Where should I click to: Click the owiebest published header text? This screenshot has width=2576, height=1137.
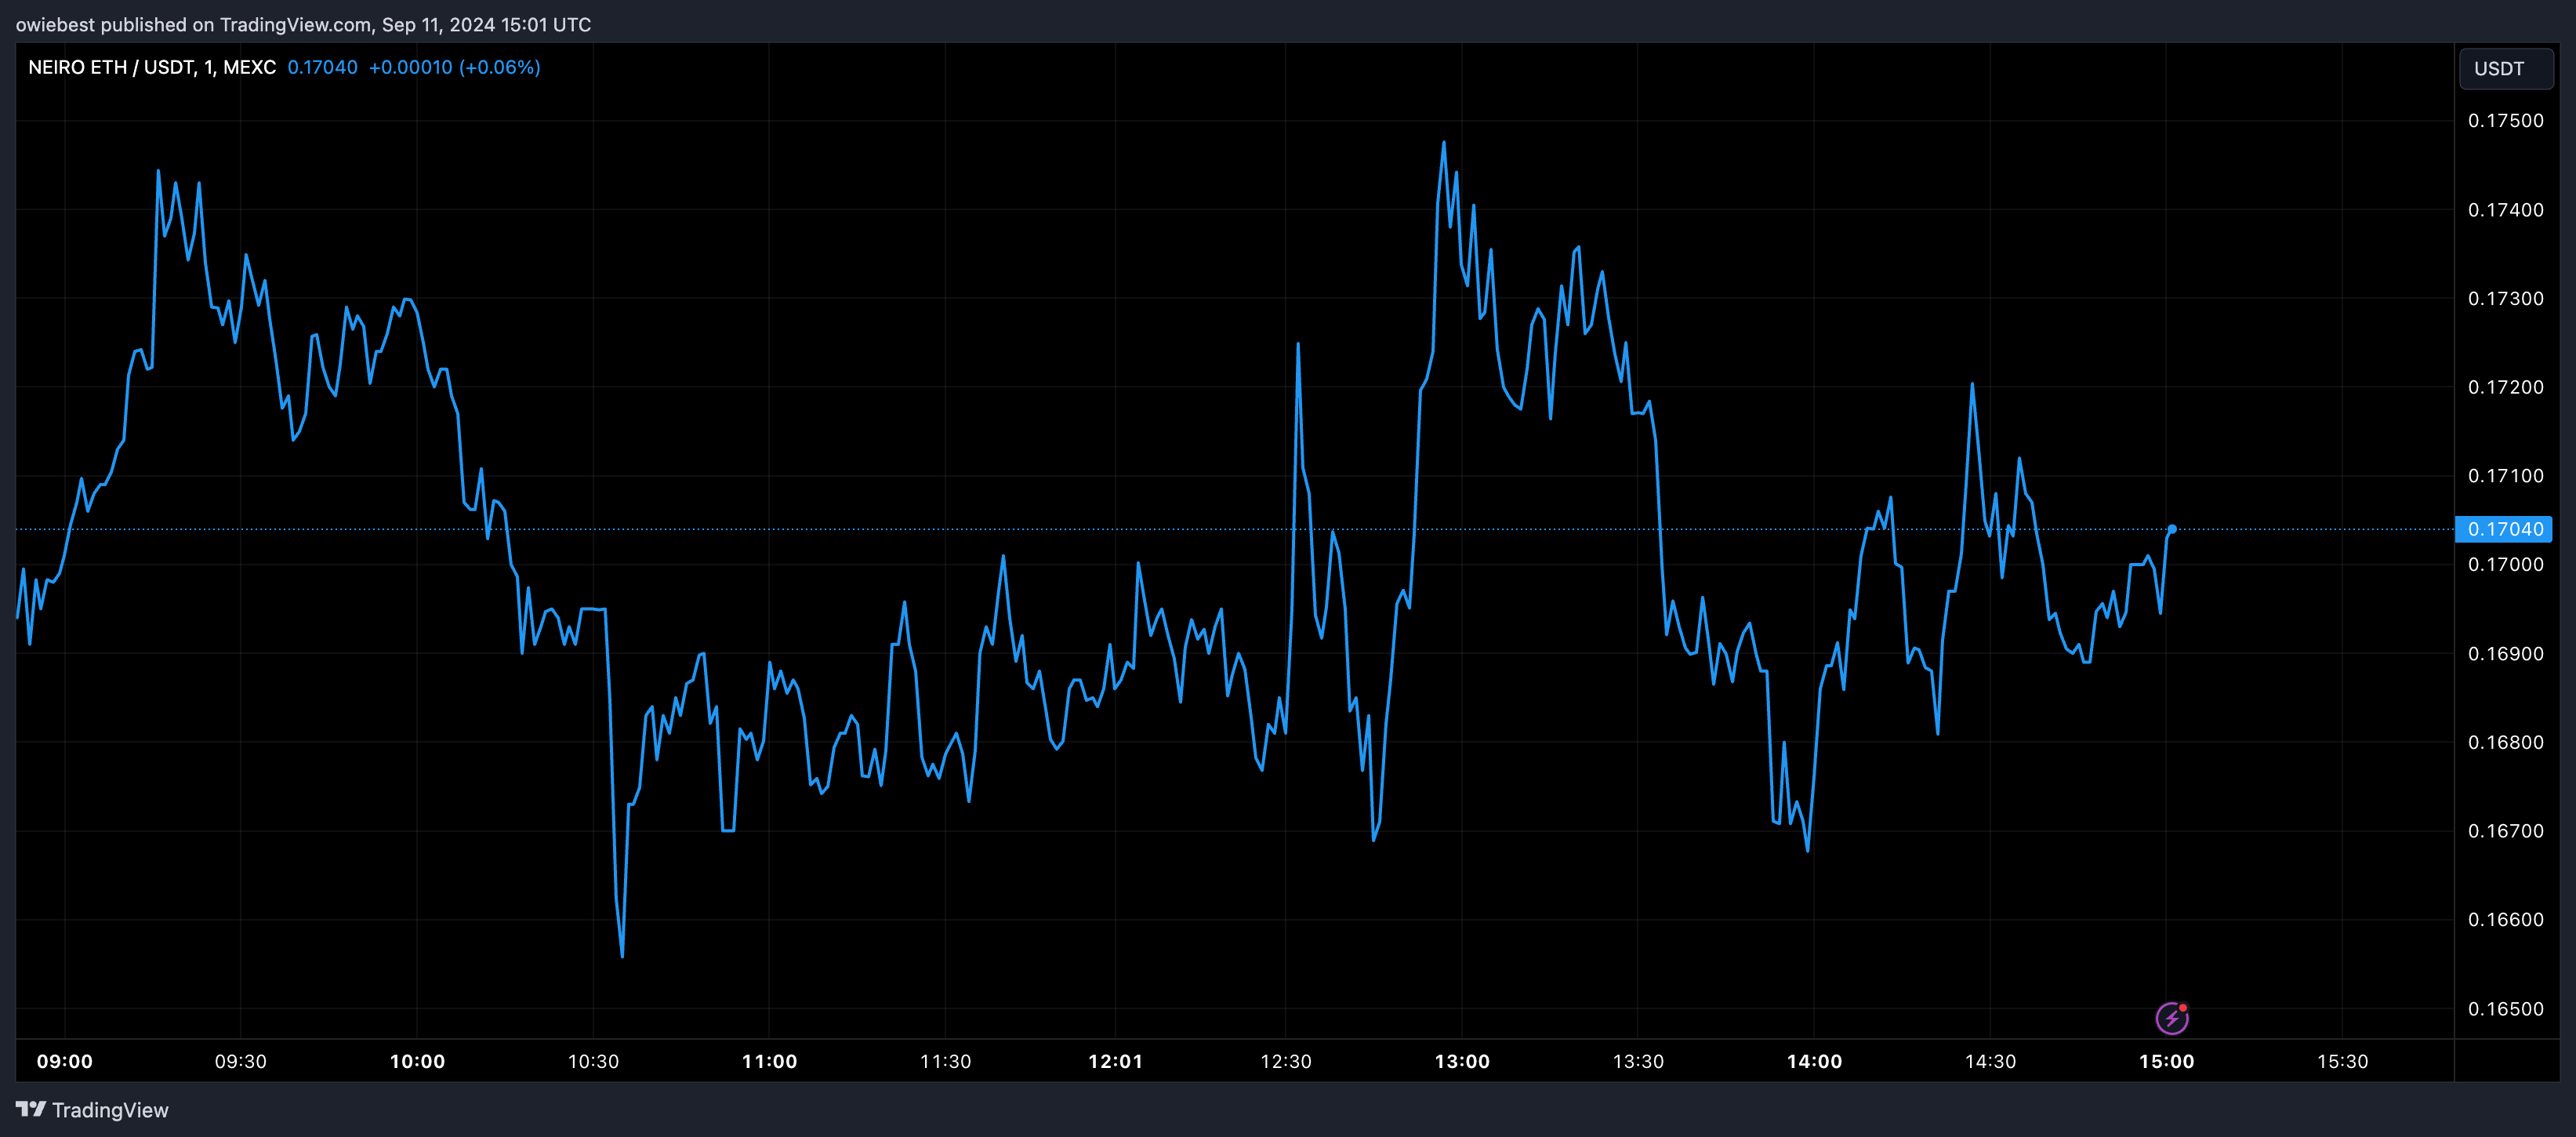[303, 24]
